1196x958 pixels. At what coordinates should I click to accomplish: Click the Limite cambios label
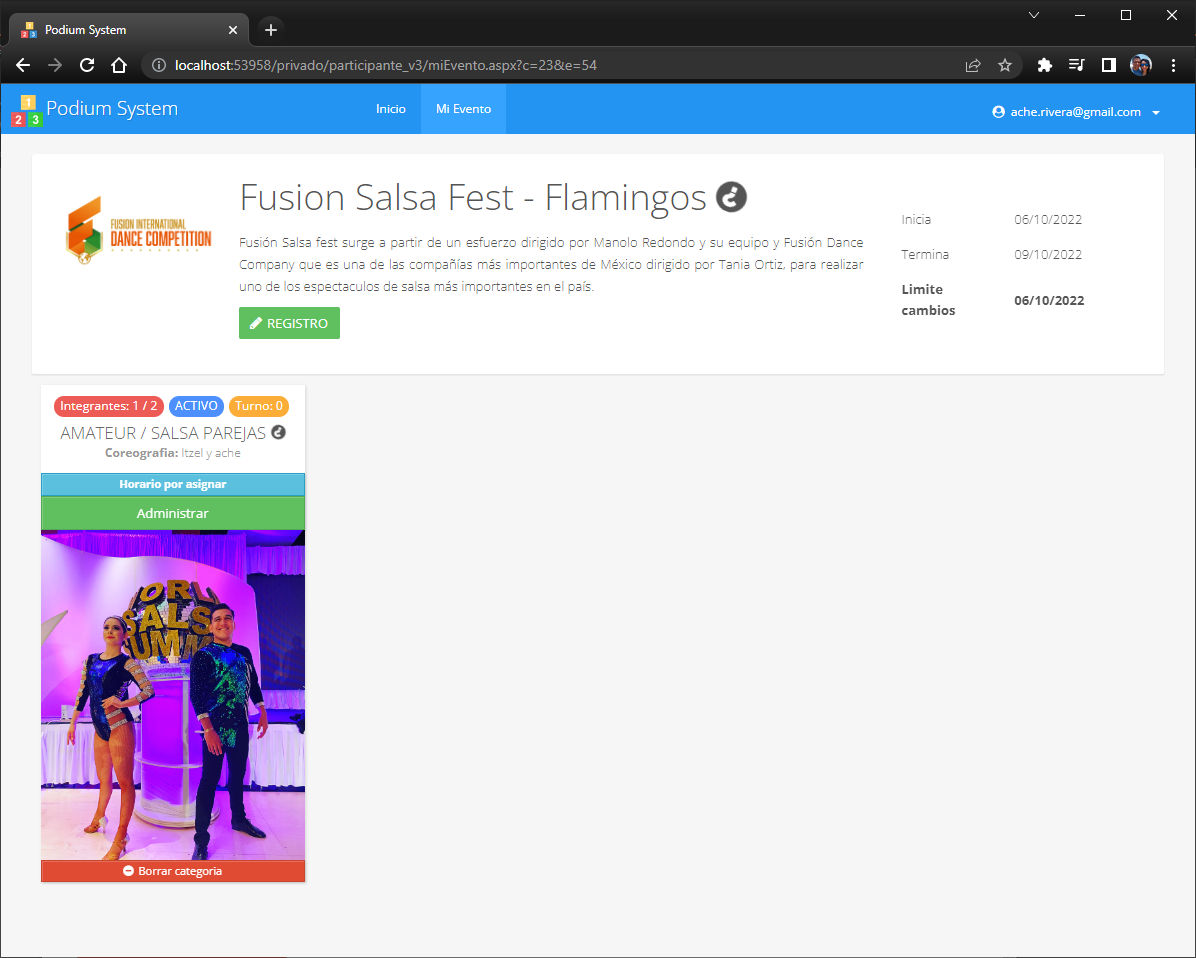[928, 300]
